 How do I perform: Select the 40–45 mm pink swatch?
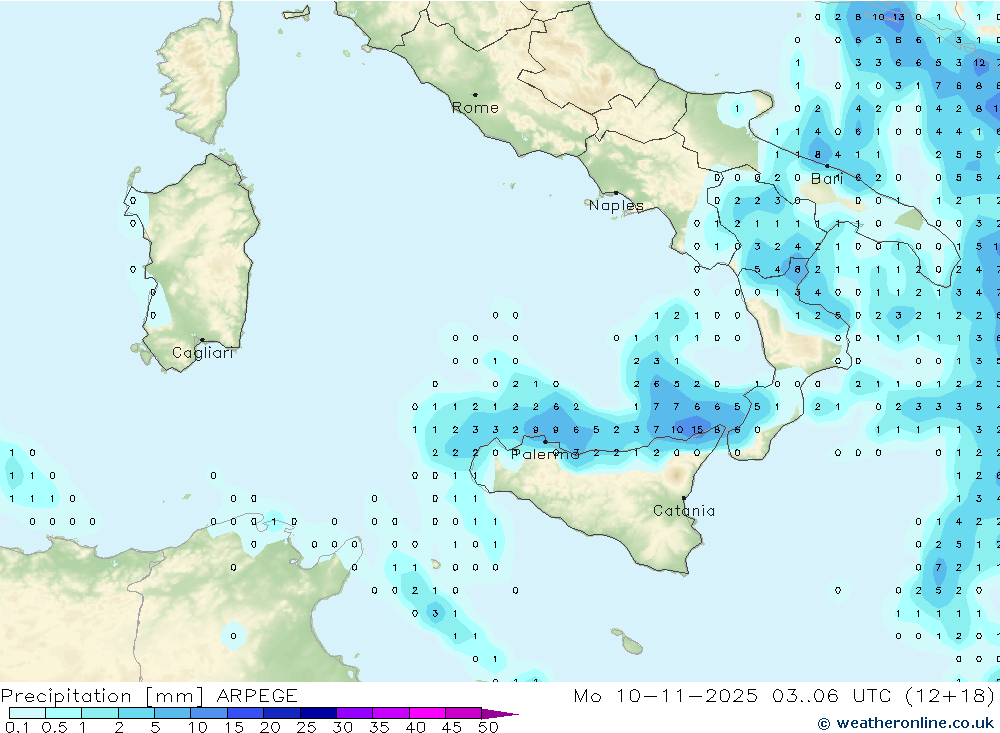pos(427,713)
